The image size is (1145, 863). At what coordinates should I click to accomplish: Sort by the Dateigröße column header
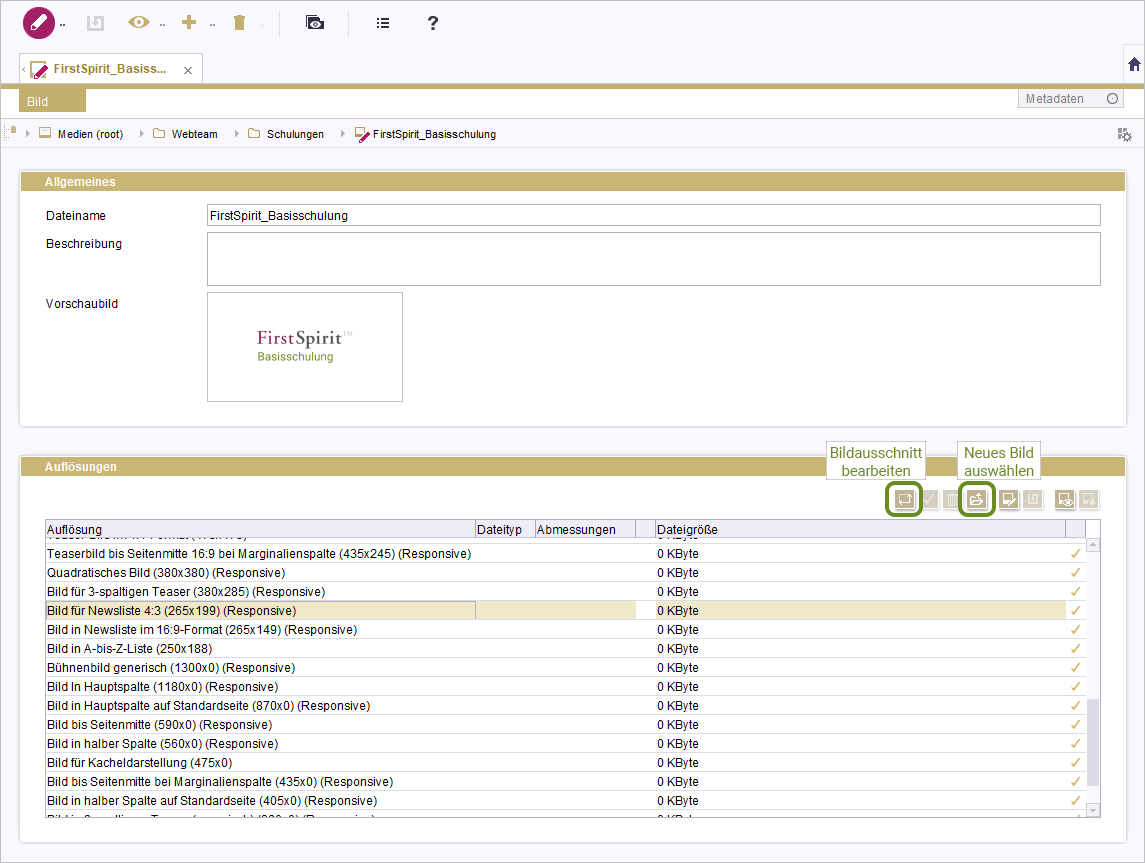click(860, 529)
